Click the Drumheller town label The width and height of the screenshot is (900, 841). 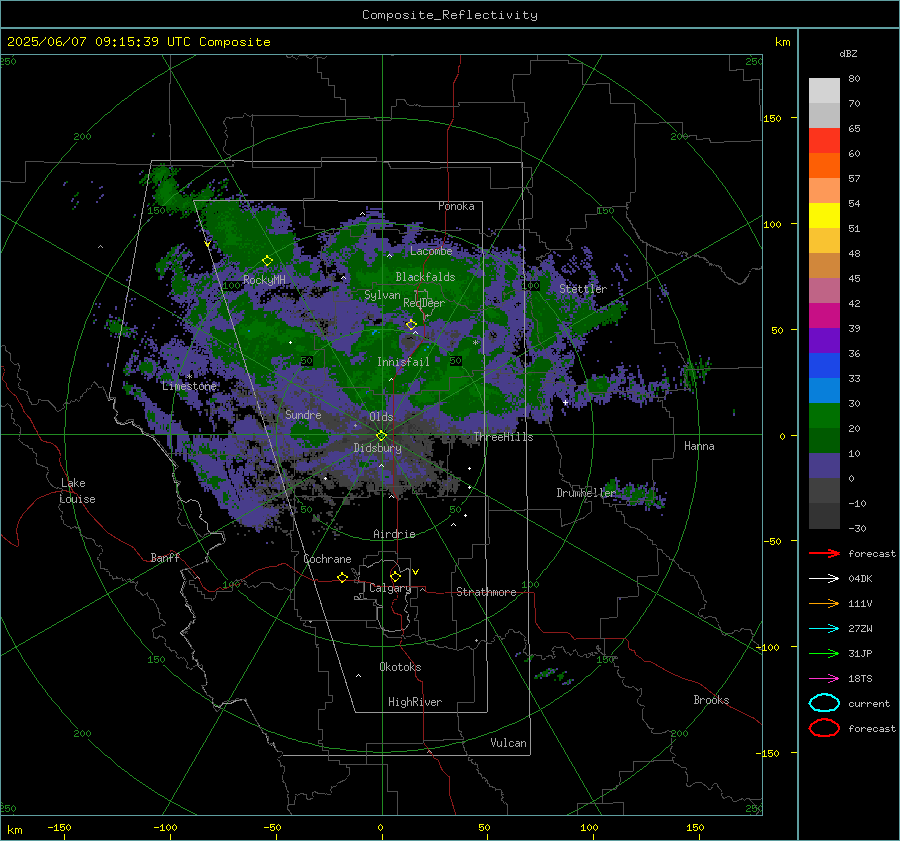(x=586, y=493)
